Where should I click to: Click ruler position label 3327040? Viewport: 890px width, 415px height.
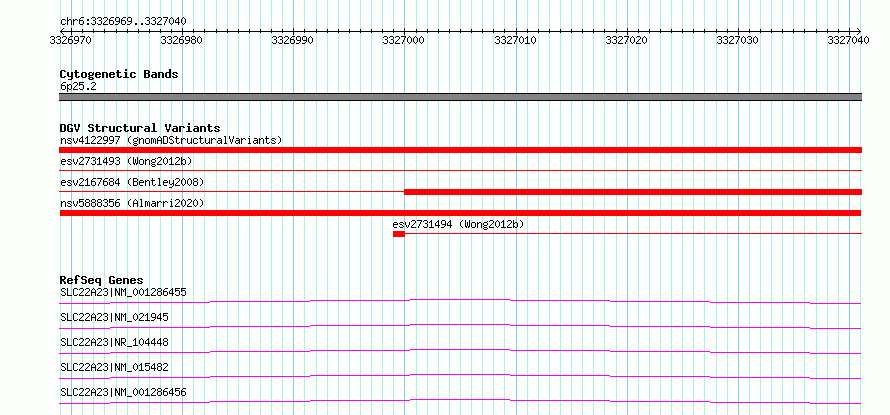pos(848,41)
